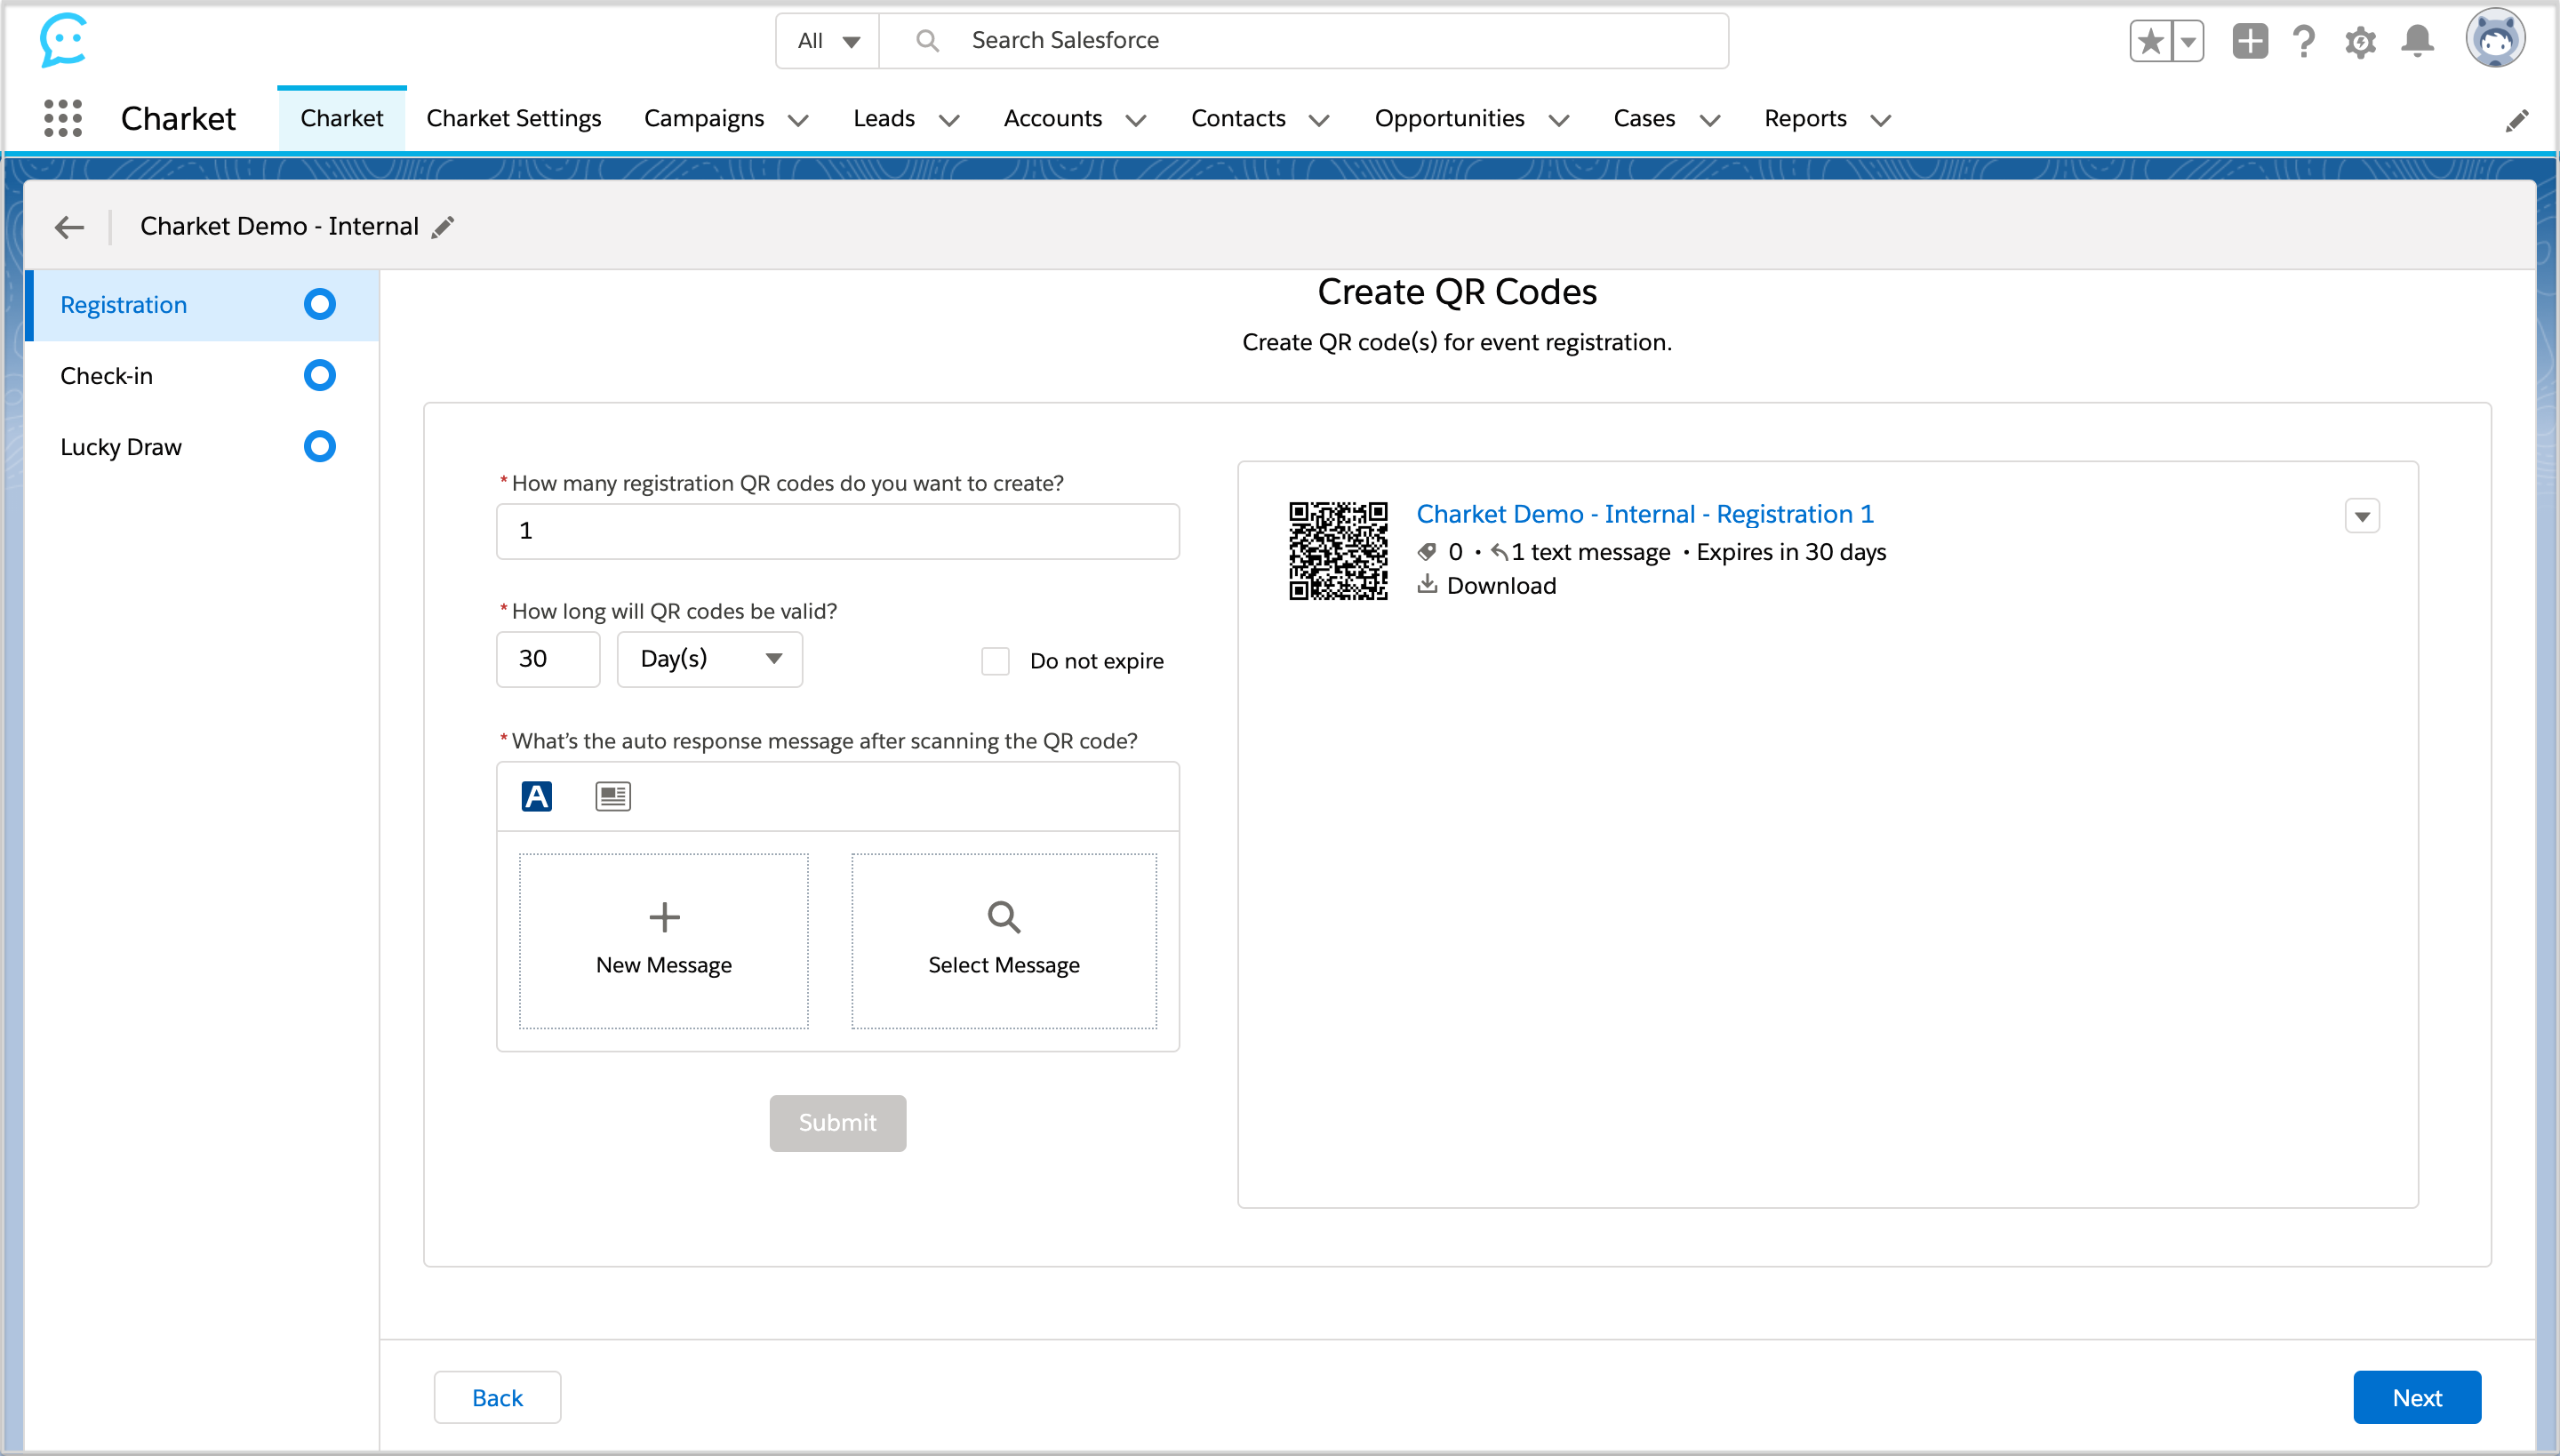This screenshot has height=1456, width=2560.
Task: Select the rich media article message icon
Action: [612, 796]
